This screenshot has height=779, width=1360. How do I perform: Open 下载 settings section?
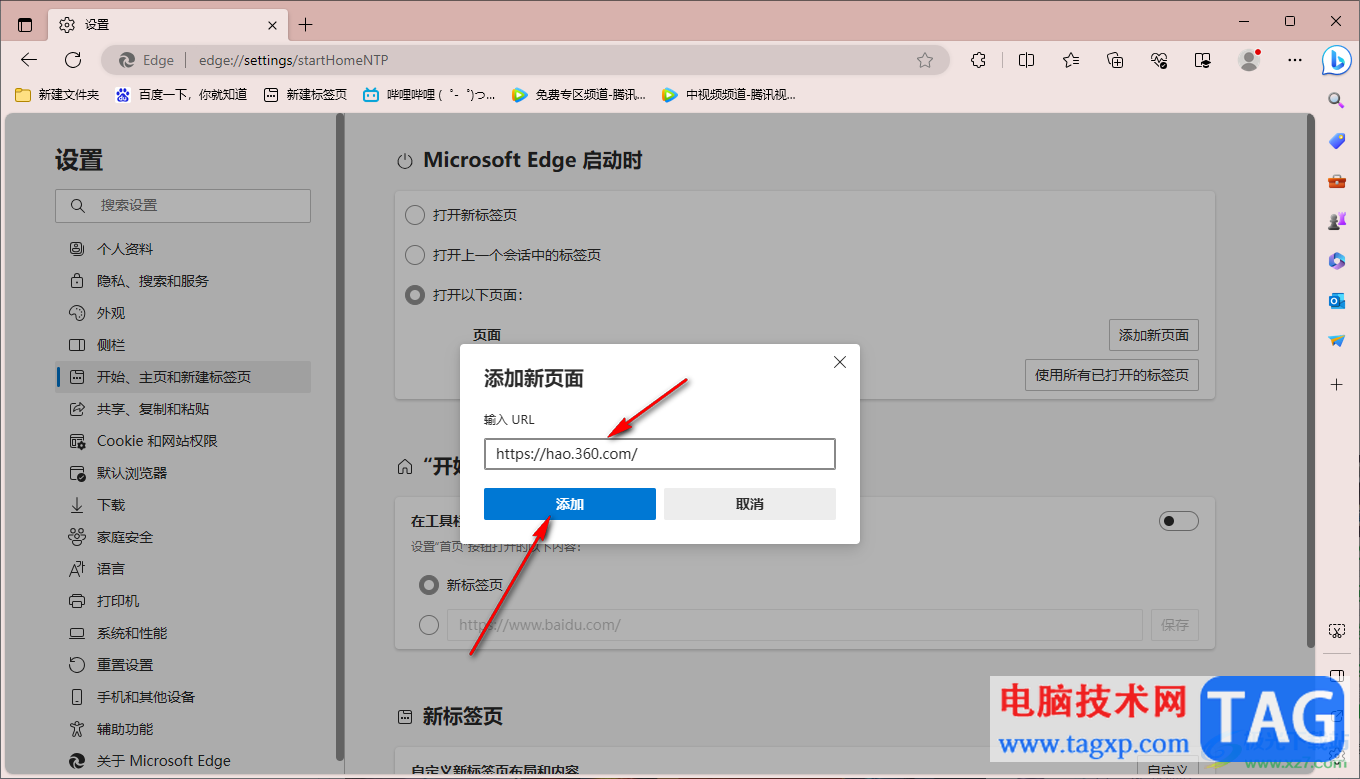point(183,505)
